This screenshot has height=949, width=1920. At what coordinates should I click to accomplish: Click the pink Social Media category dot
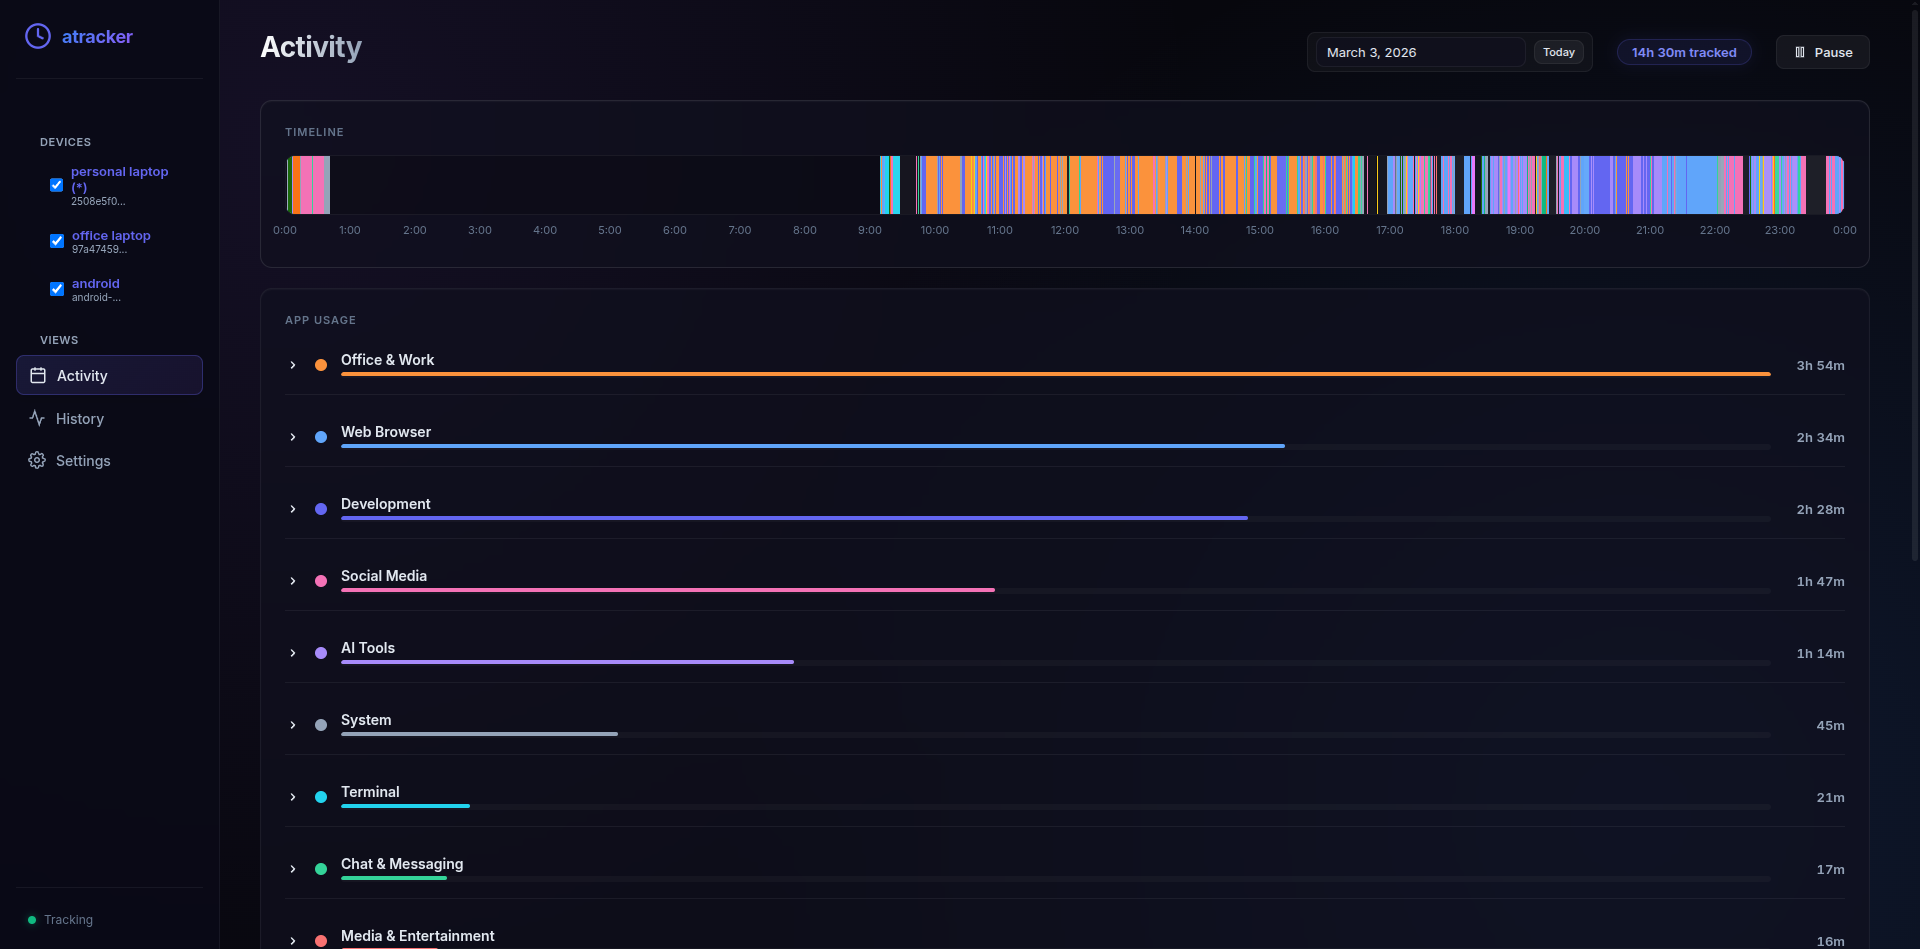[321, 581]
